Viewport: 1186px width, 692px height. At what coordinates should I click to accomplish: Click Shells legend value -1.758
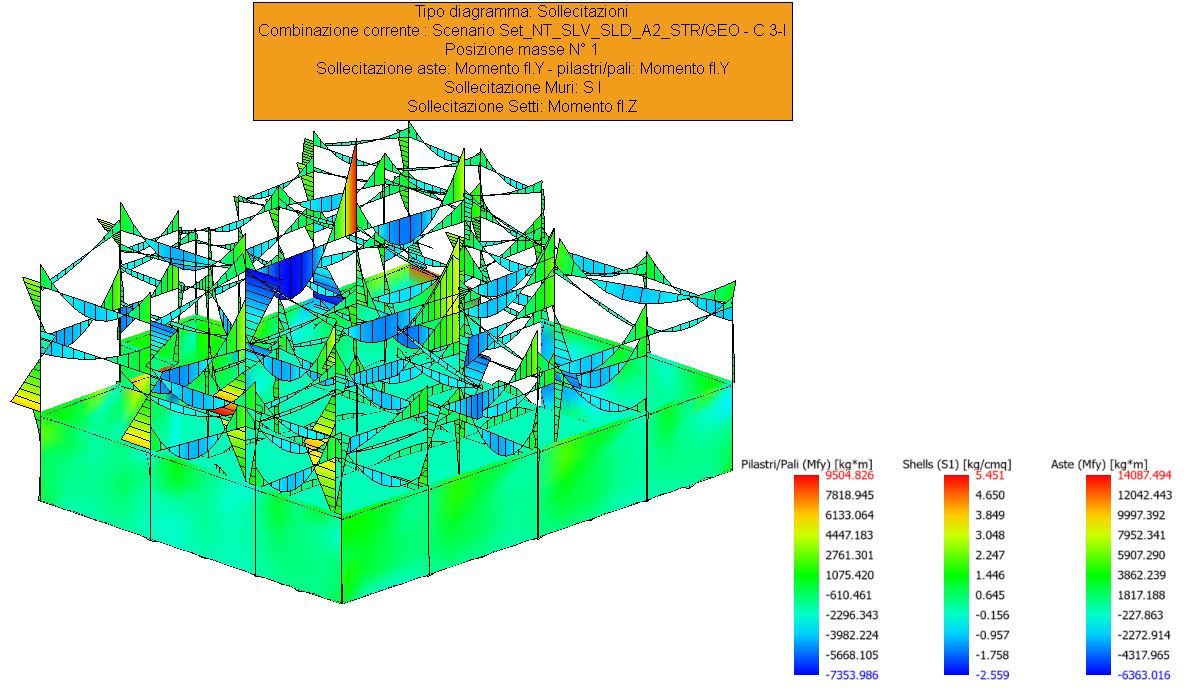[992, 655]
